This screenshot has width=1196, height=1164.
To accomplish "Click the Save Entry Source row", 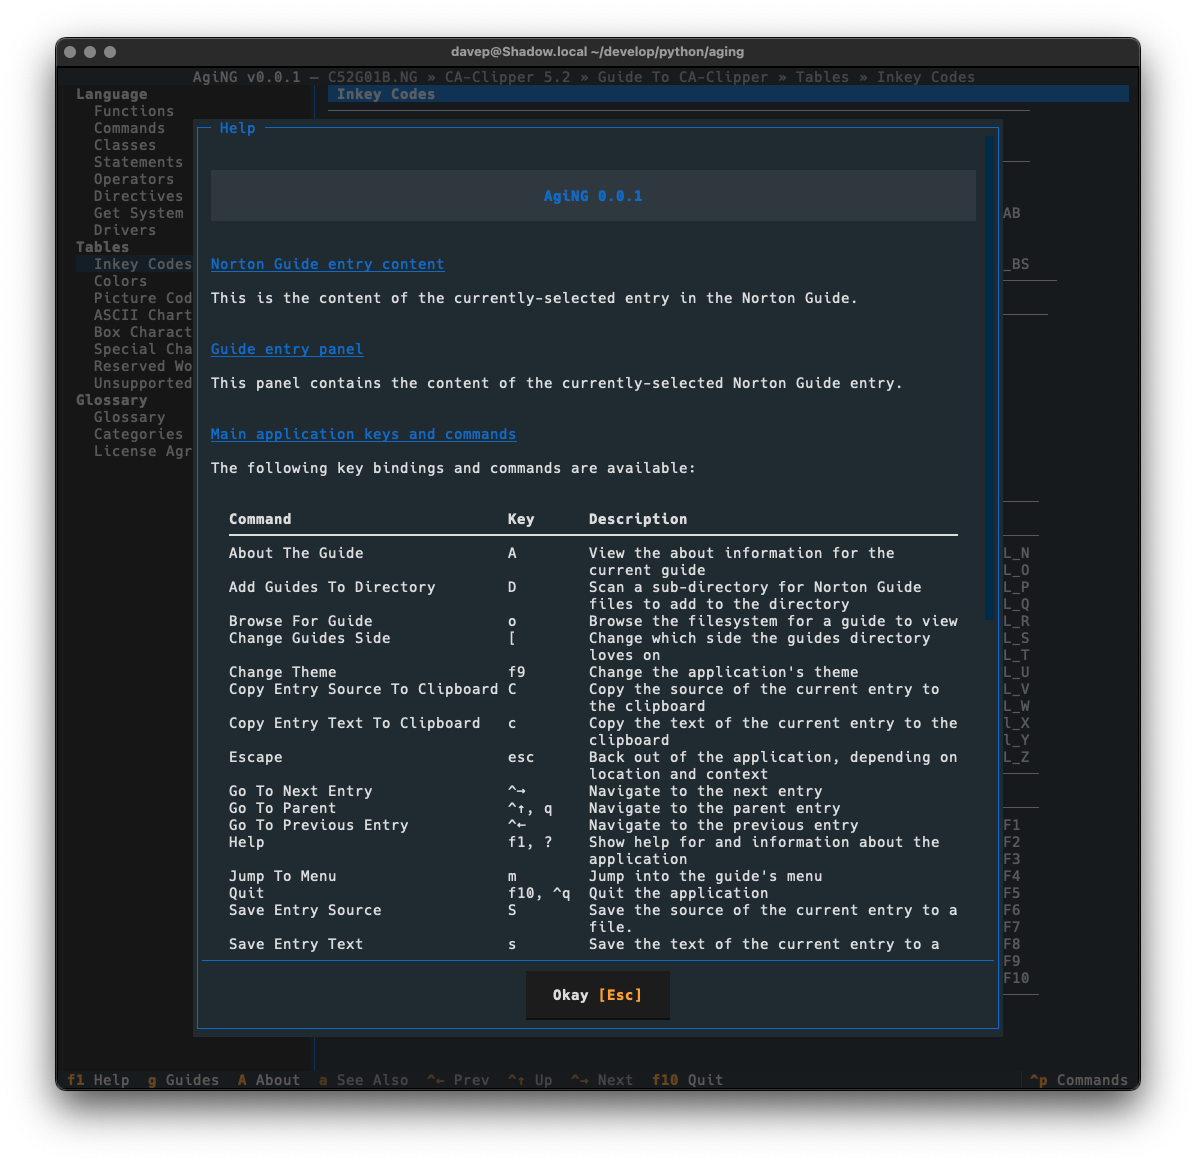I will click(593, 918).
